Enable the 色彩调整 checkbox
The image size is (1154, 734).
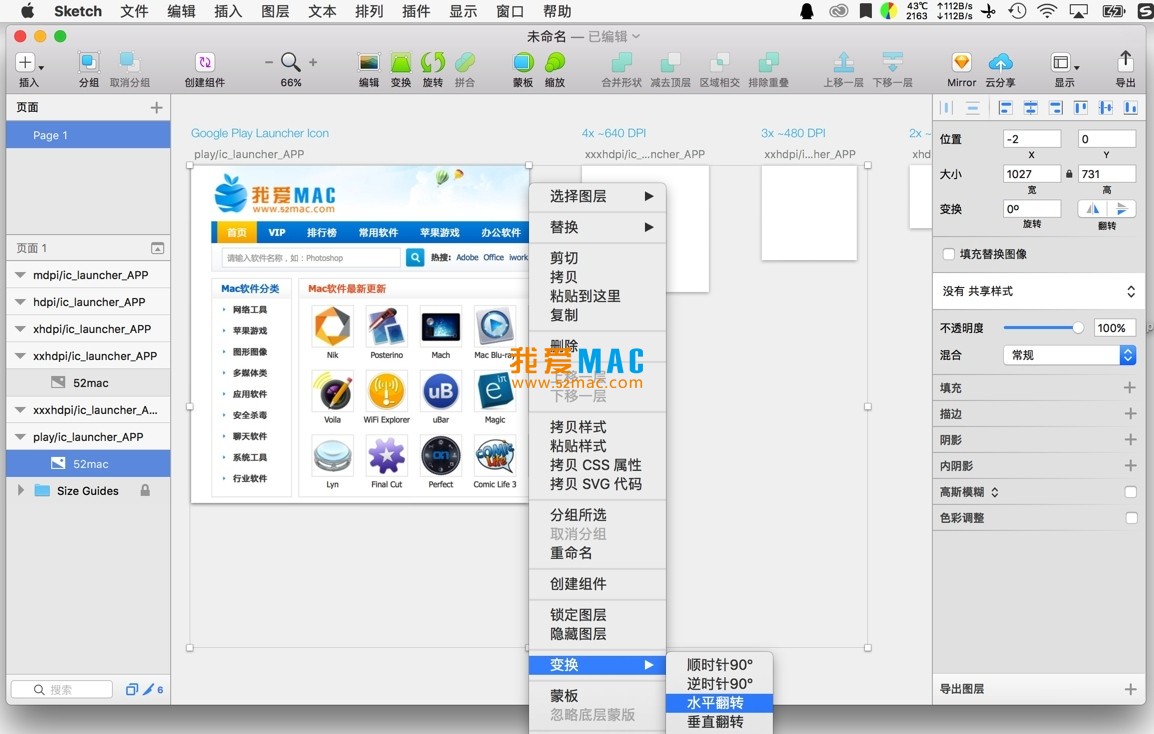[x=1130, y=518]
